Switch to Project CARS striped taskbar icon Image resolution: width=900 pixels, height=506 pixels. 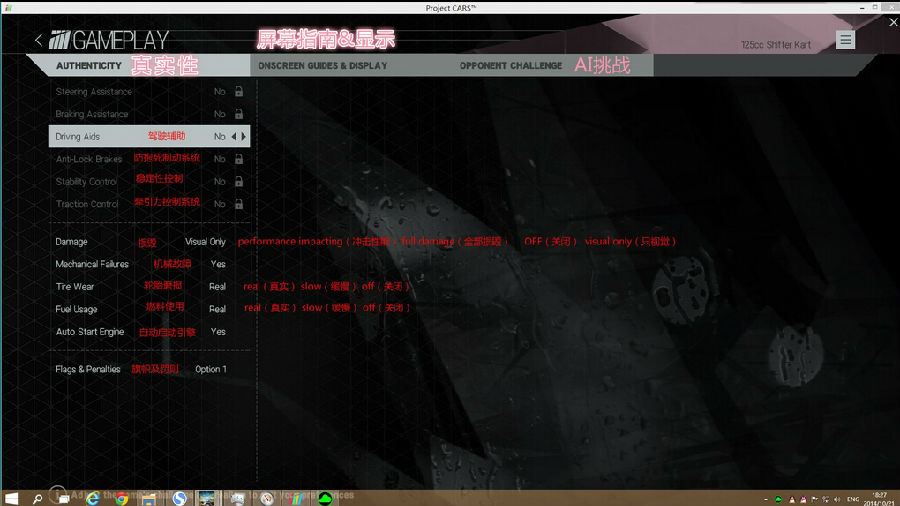point(297,499)
